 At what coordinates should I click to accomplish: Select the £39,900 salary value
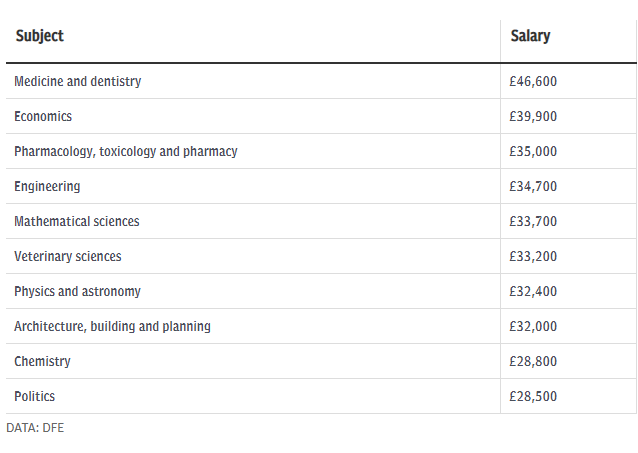pos(533,116)
